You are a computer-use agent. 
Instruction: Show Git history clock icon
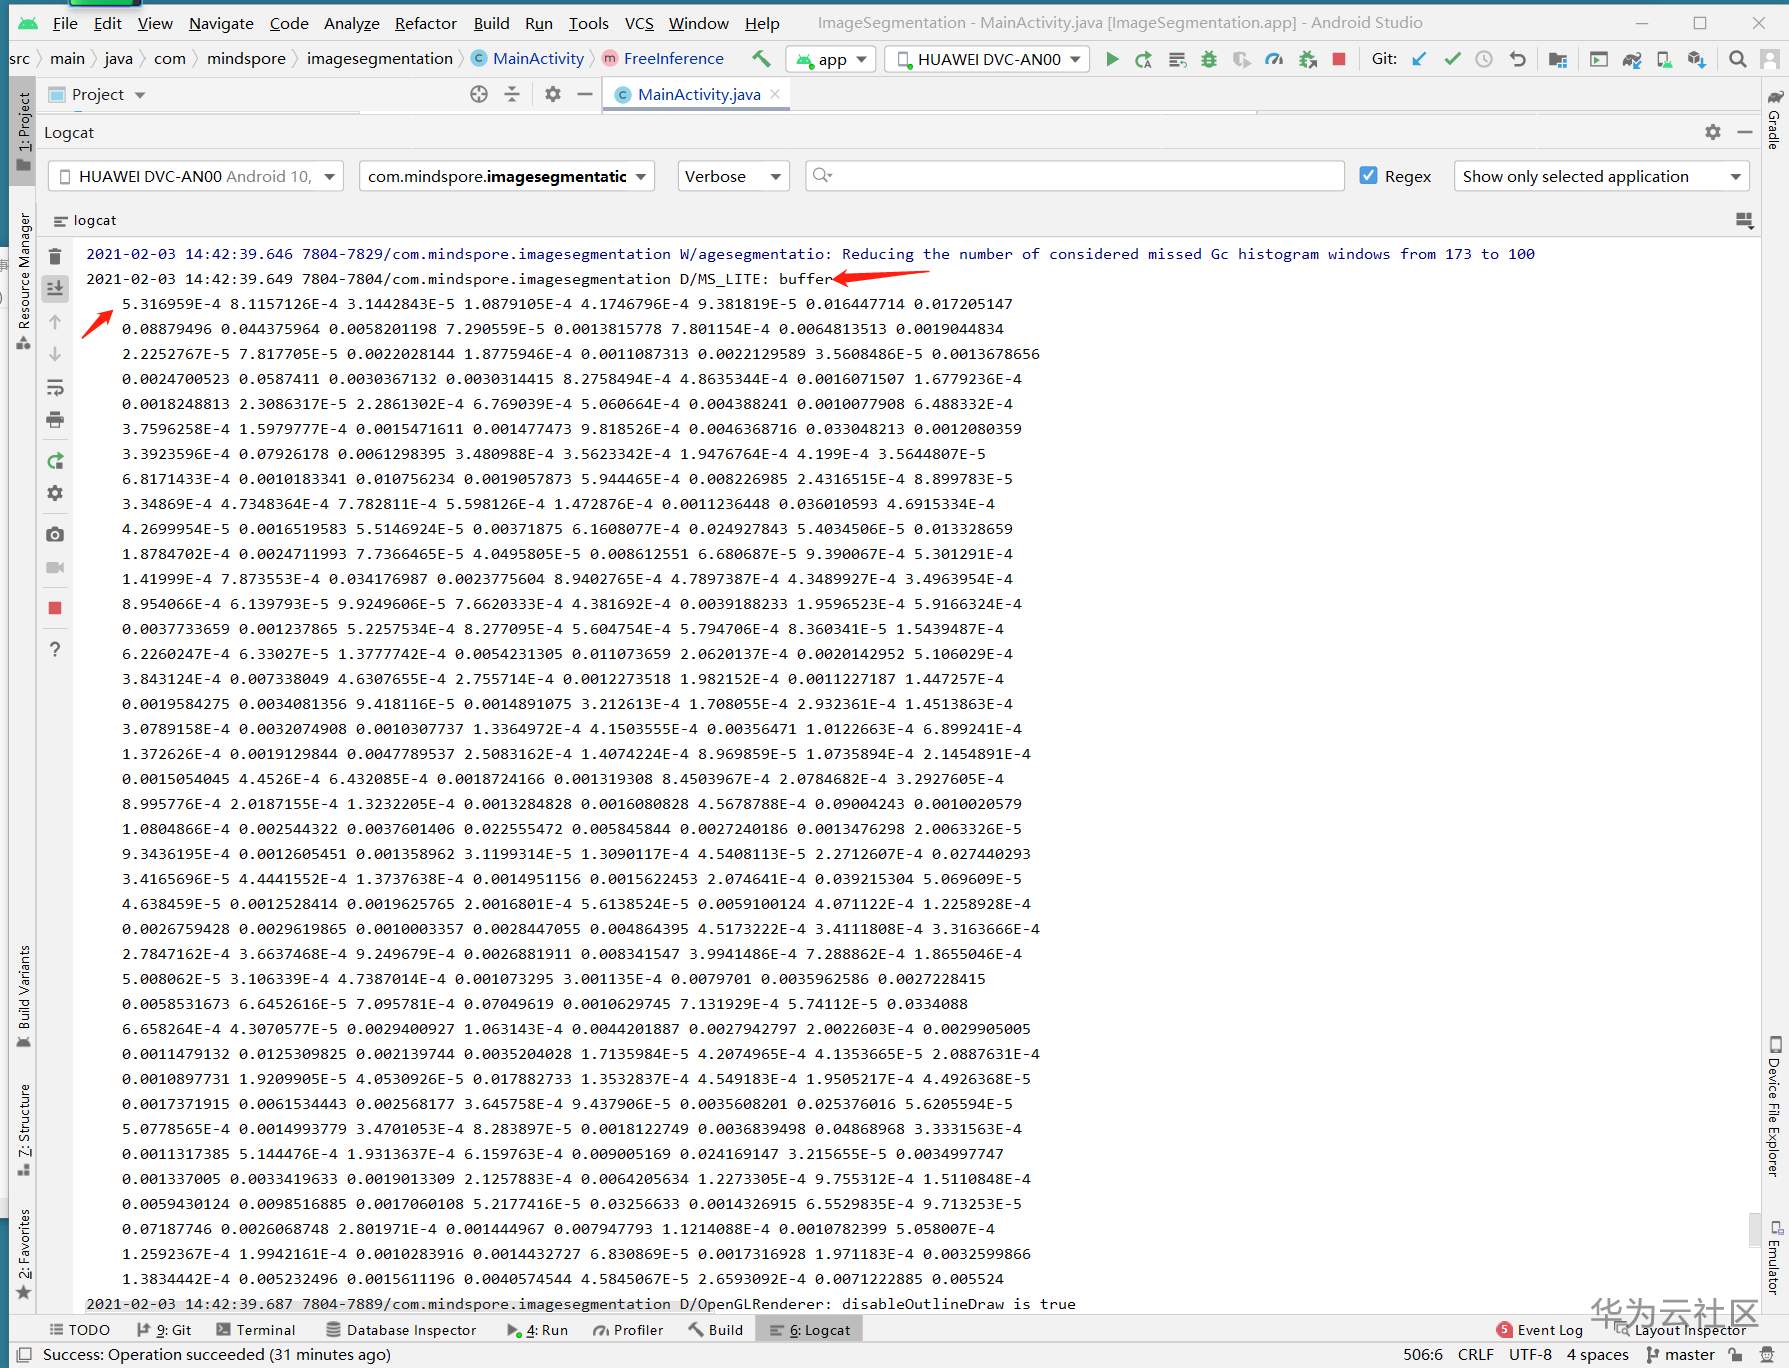(x=1485, y=59)
